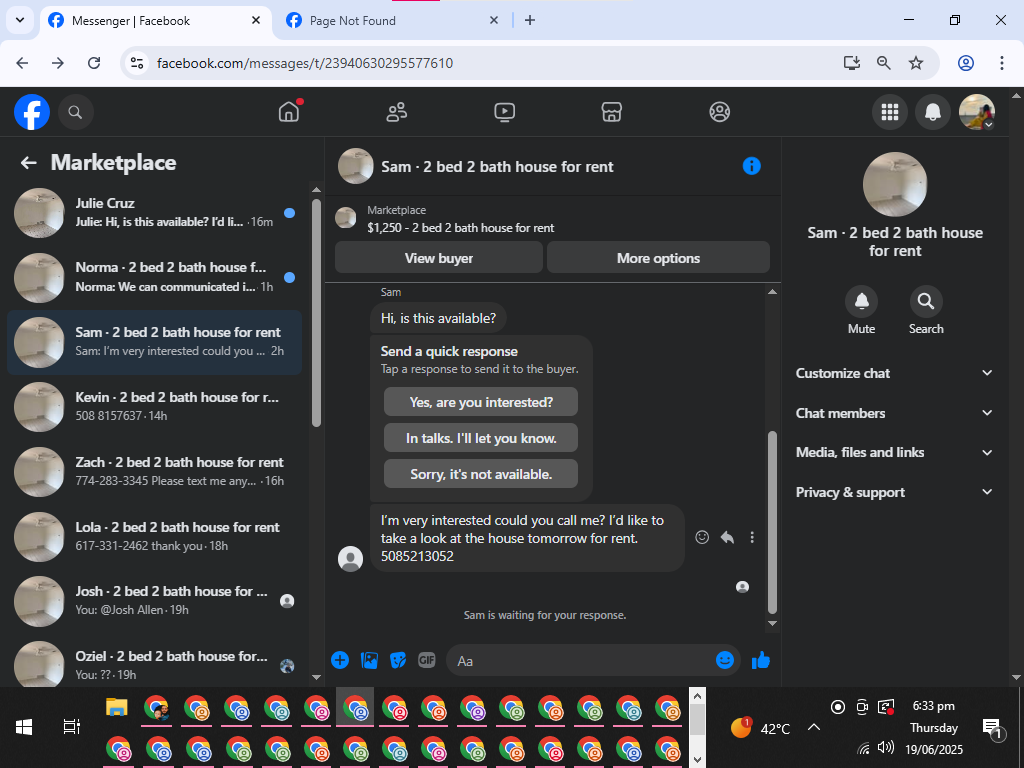This screenshot has height=768, width=1024.
Task: Reply to Sam's message arrow
Action: 727,537
